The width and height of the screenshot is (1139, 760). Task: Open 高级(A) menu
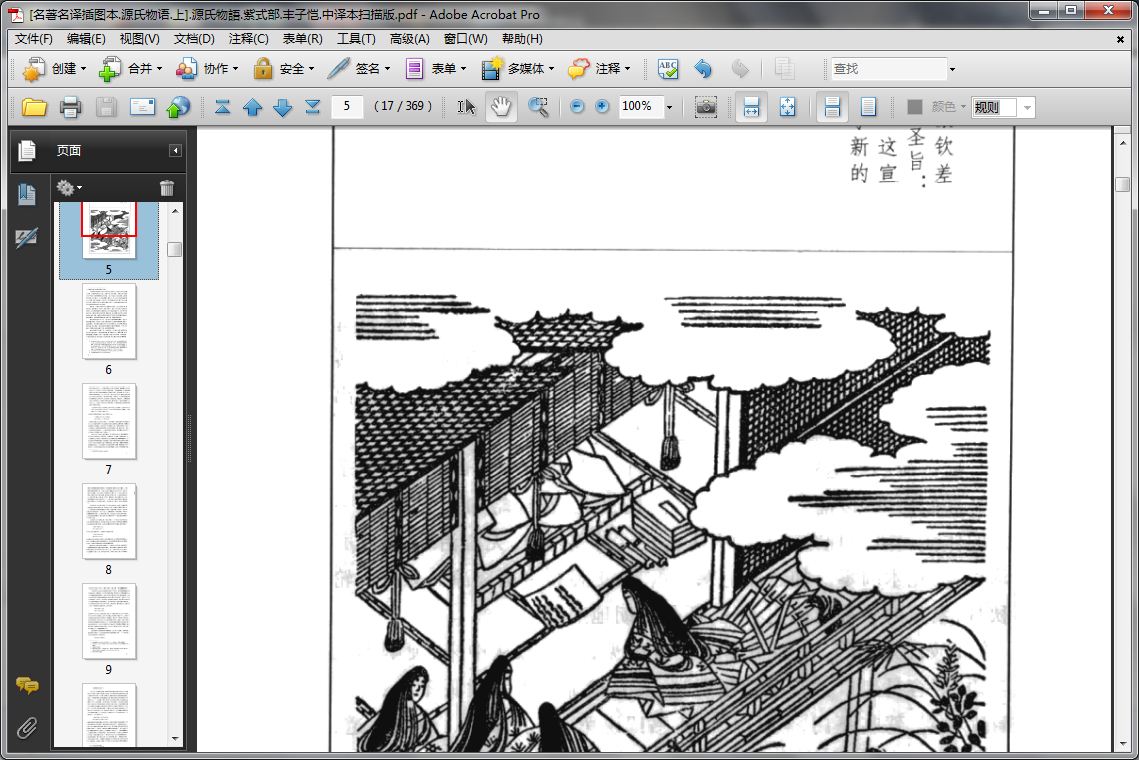click(x=410, y=39)
